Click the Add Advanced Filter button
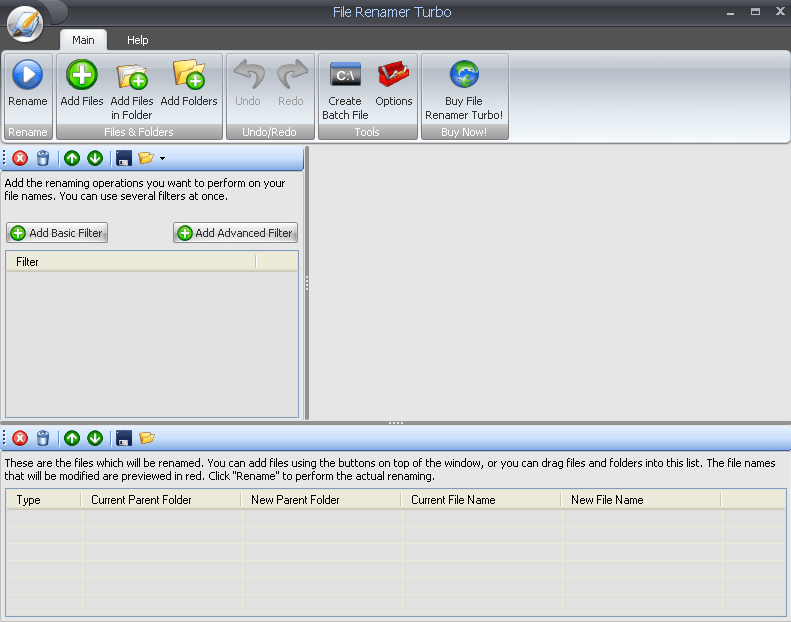Screen dimensions: 791x622 click(236, 233)
